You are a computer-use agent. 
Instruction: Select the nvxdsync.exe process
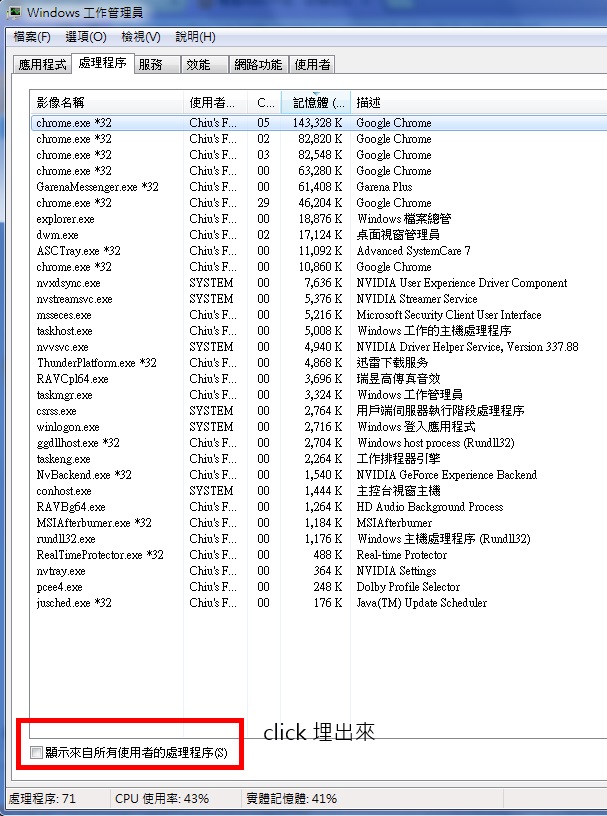coord(318,283)
